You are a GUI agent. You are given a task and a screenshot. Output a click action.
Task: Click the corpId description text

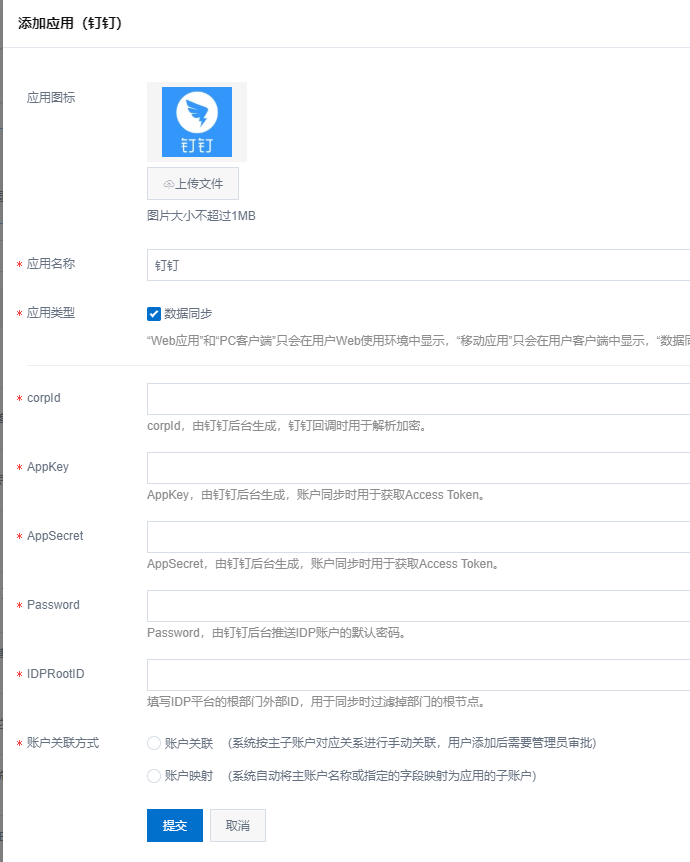[x=287, y=426]
